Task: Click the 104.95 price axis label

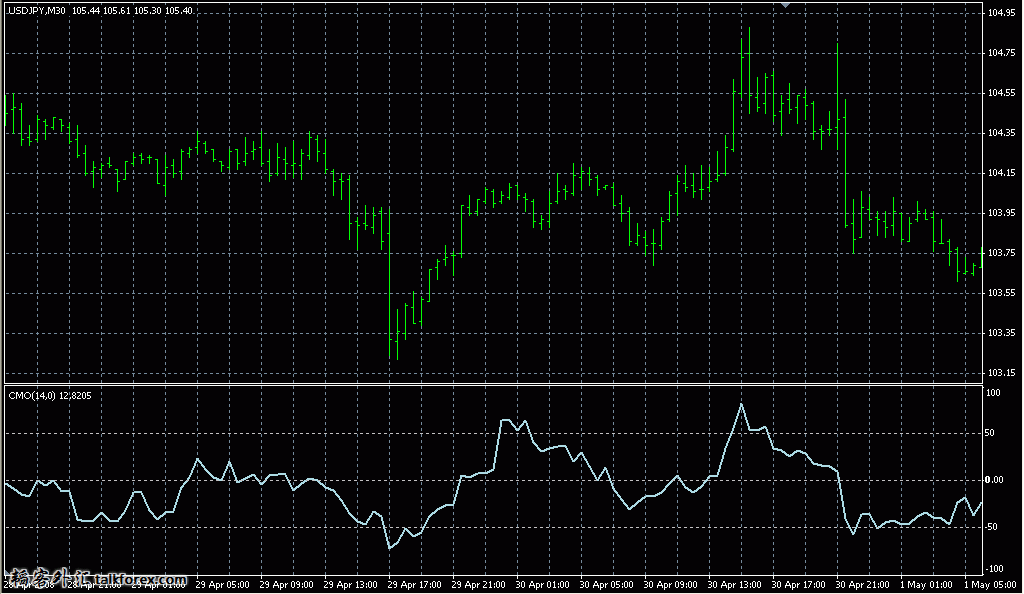Action: point(1001,13)
